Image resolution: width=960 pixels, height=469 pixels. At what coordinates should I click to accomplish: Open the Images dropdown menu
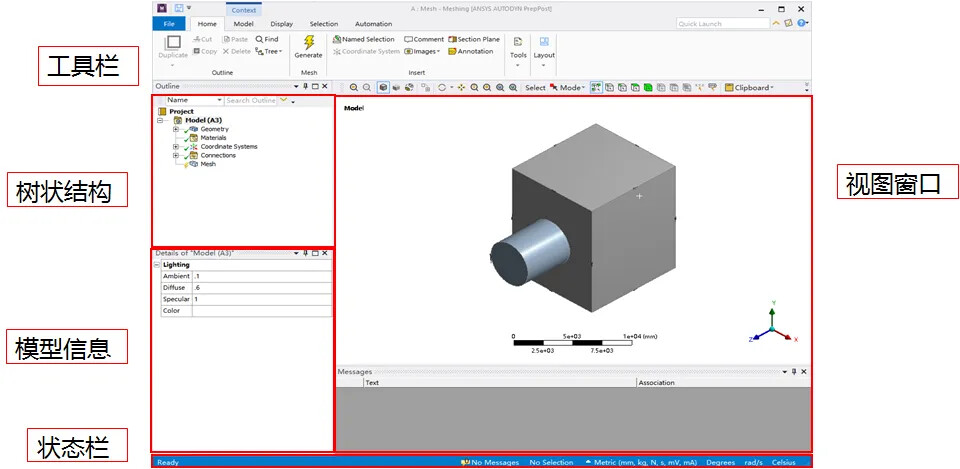click(x=422, y=51)
